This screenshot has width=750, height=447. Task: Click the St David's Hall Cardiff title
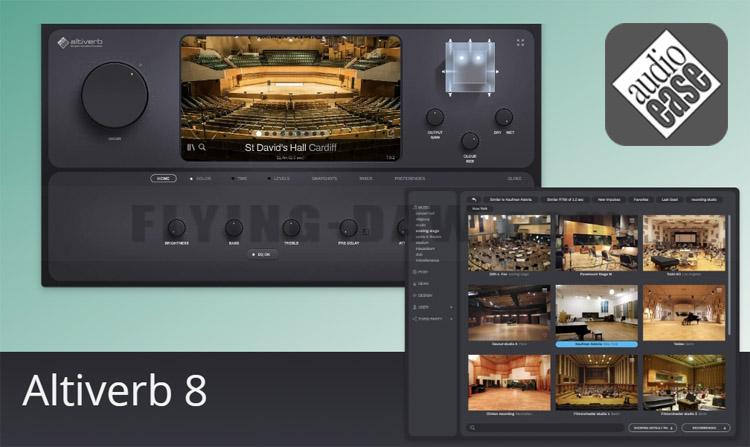tap(291, 147)
